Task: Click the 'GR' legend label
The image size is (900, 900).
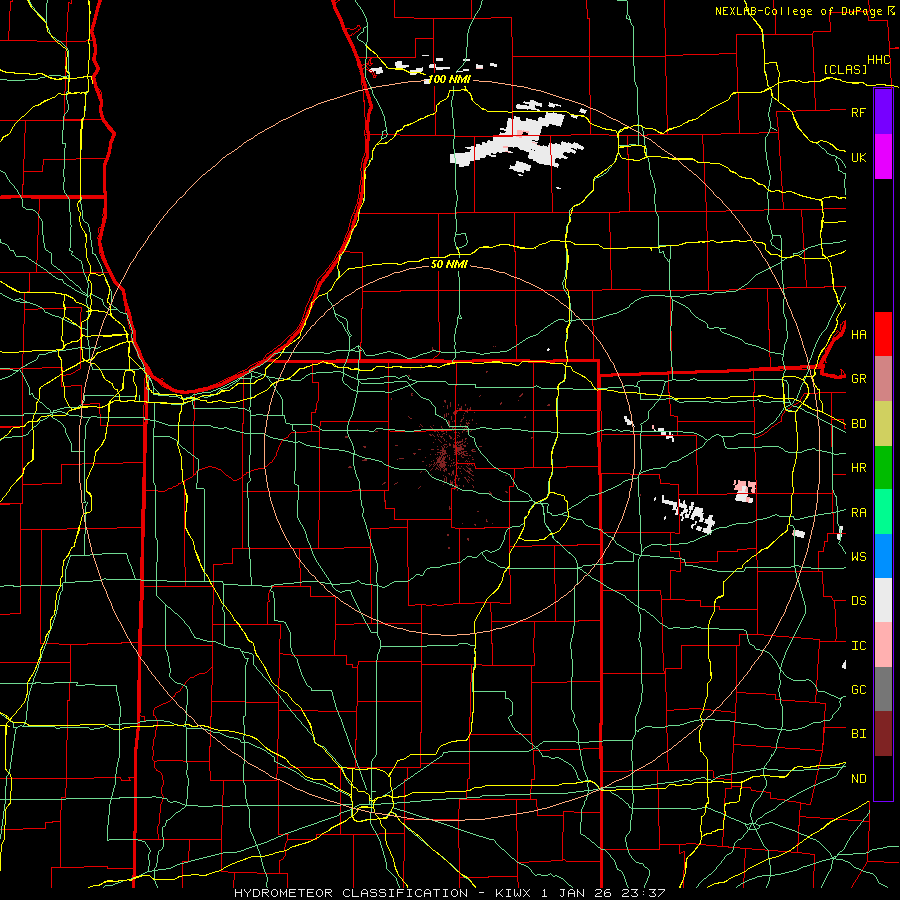Action: point(858,379)
